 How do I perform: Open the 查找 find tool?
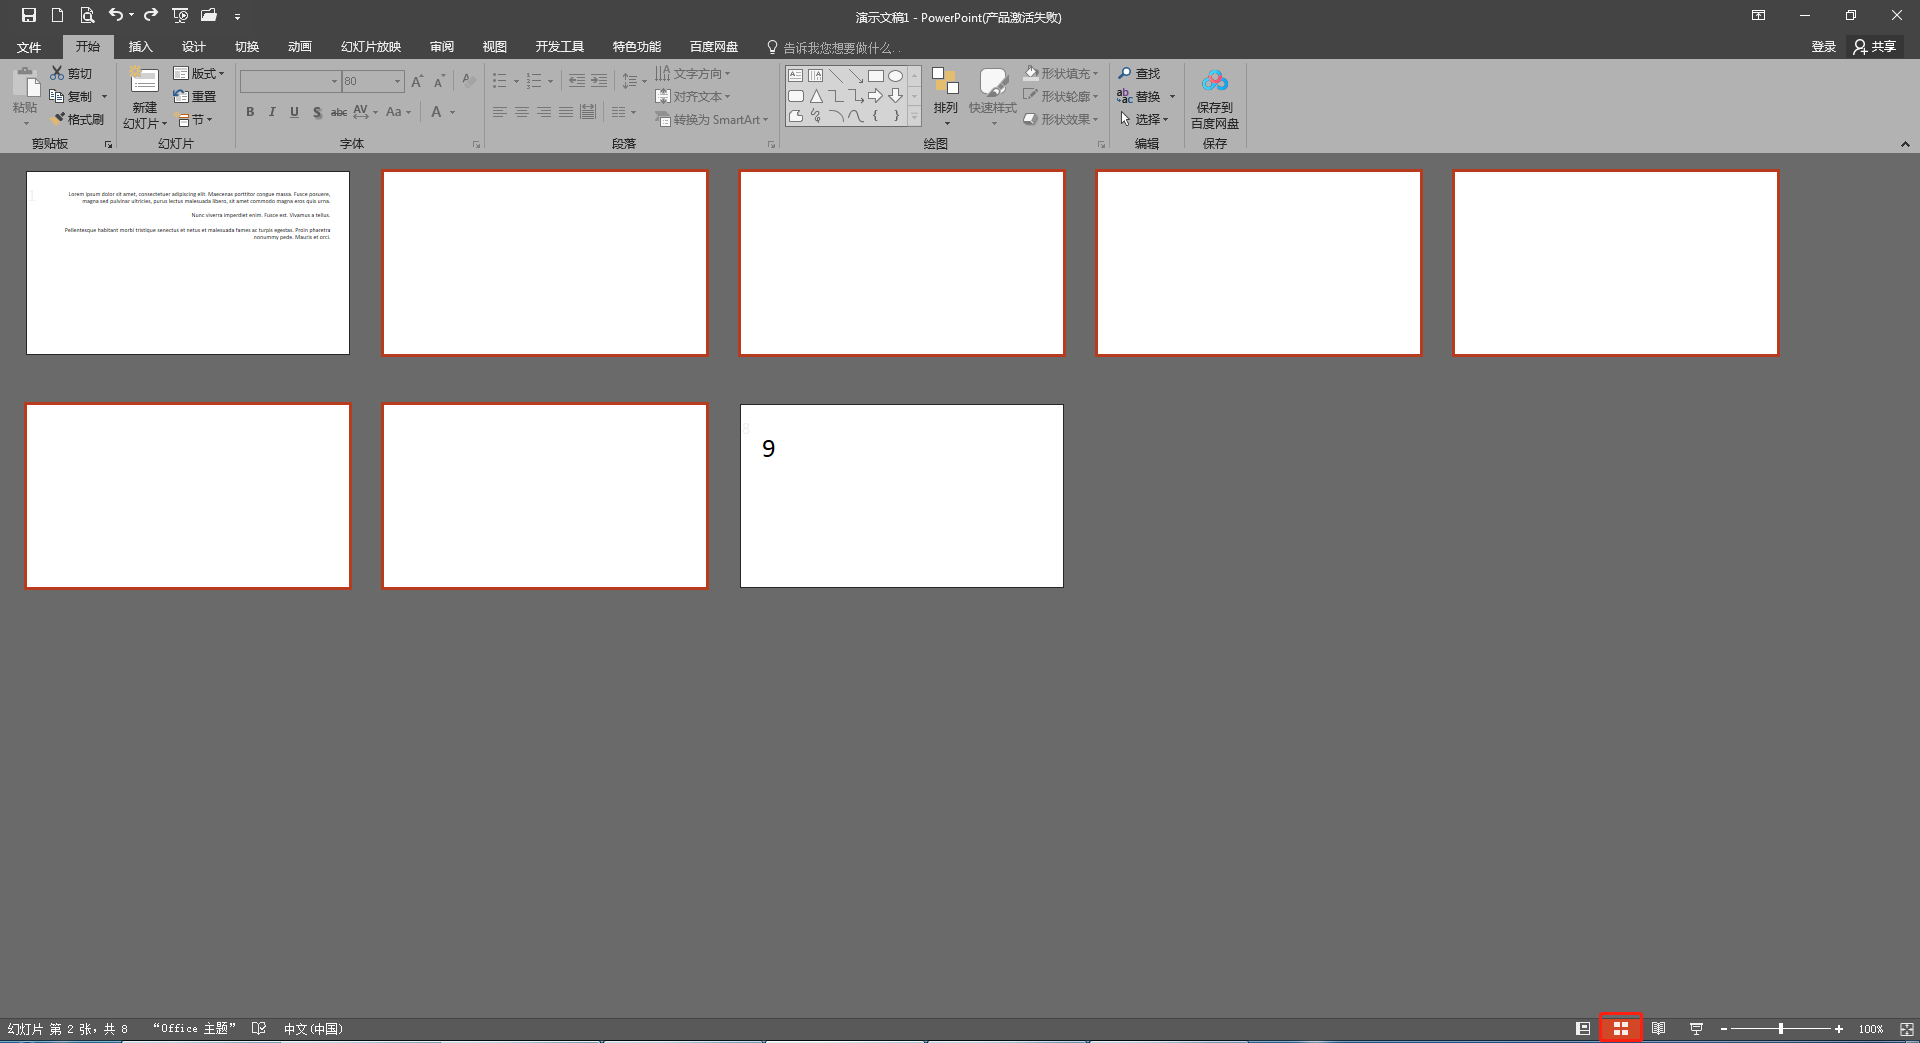click(x=1139, y=73)
